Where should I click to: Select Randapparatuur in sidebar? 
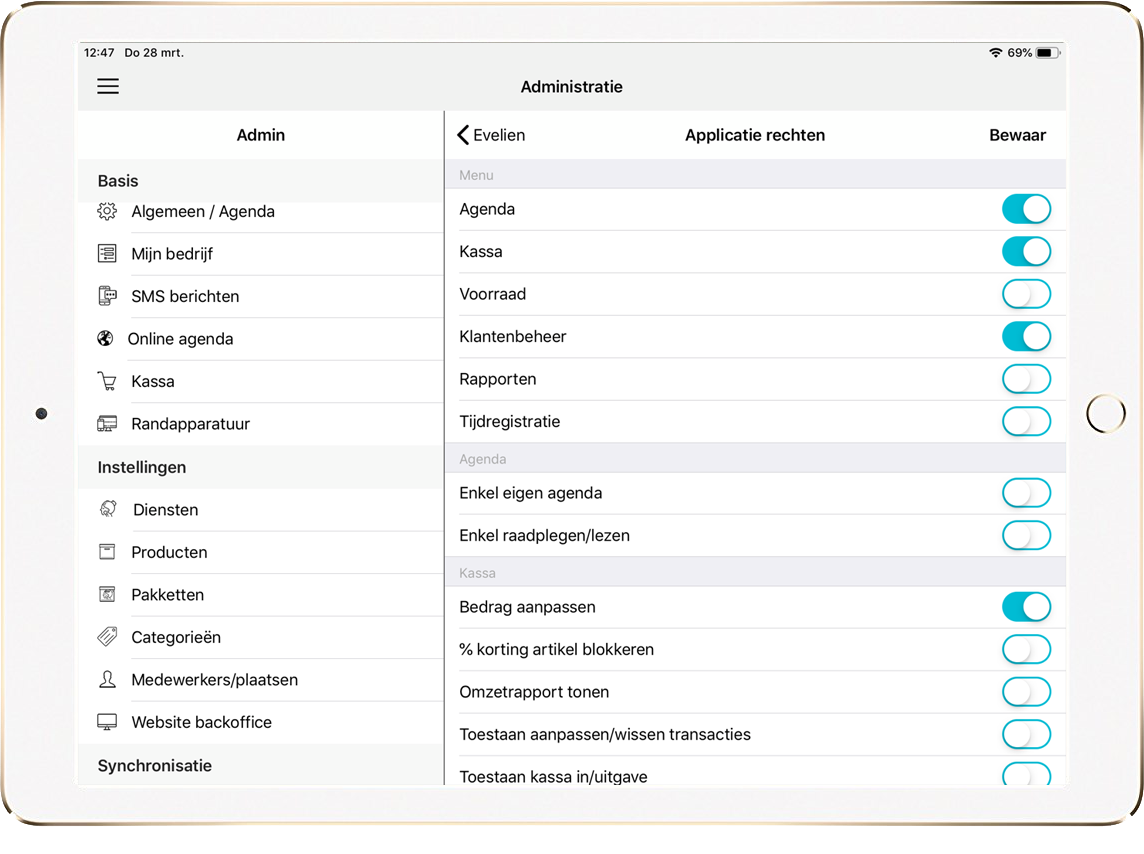[260, 424]
